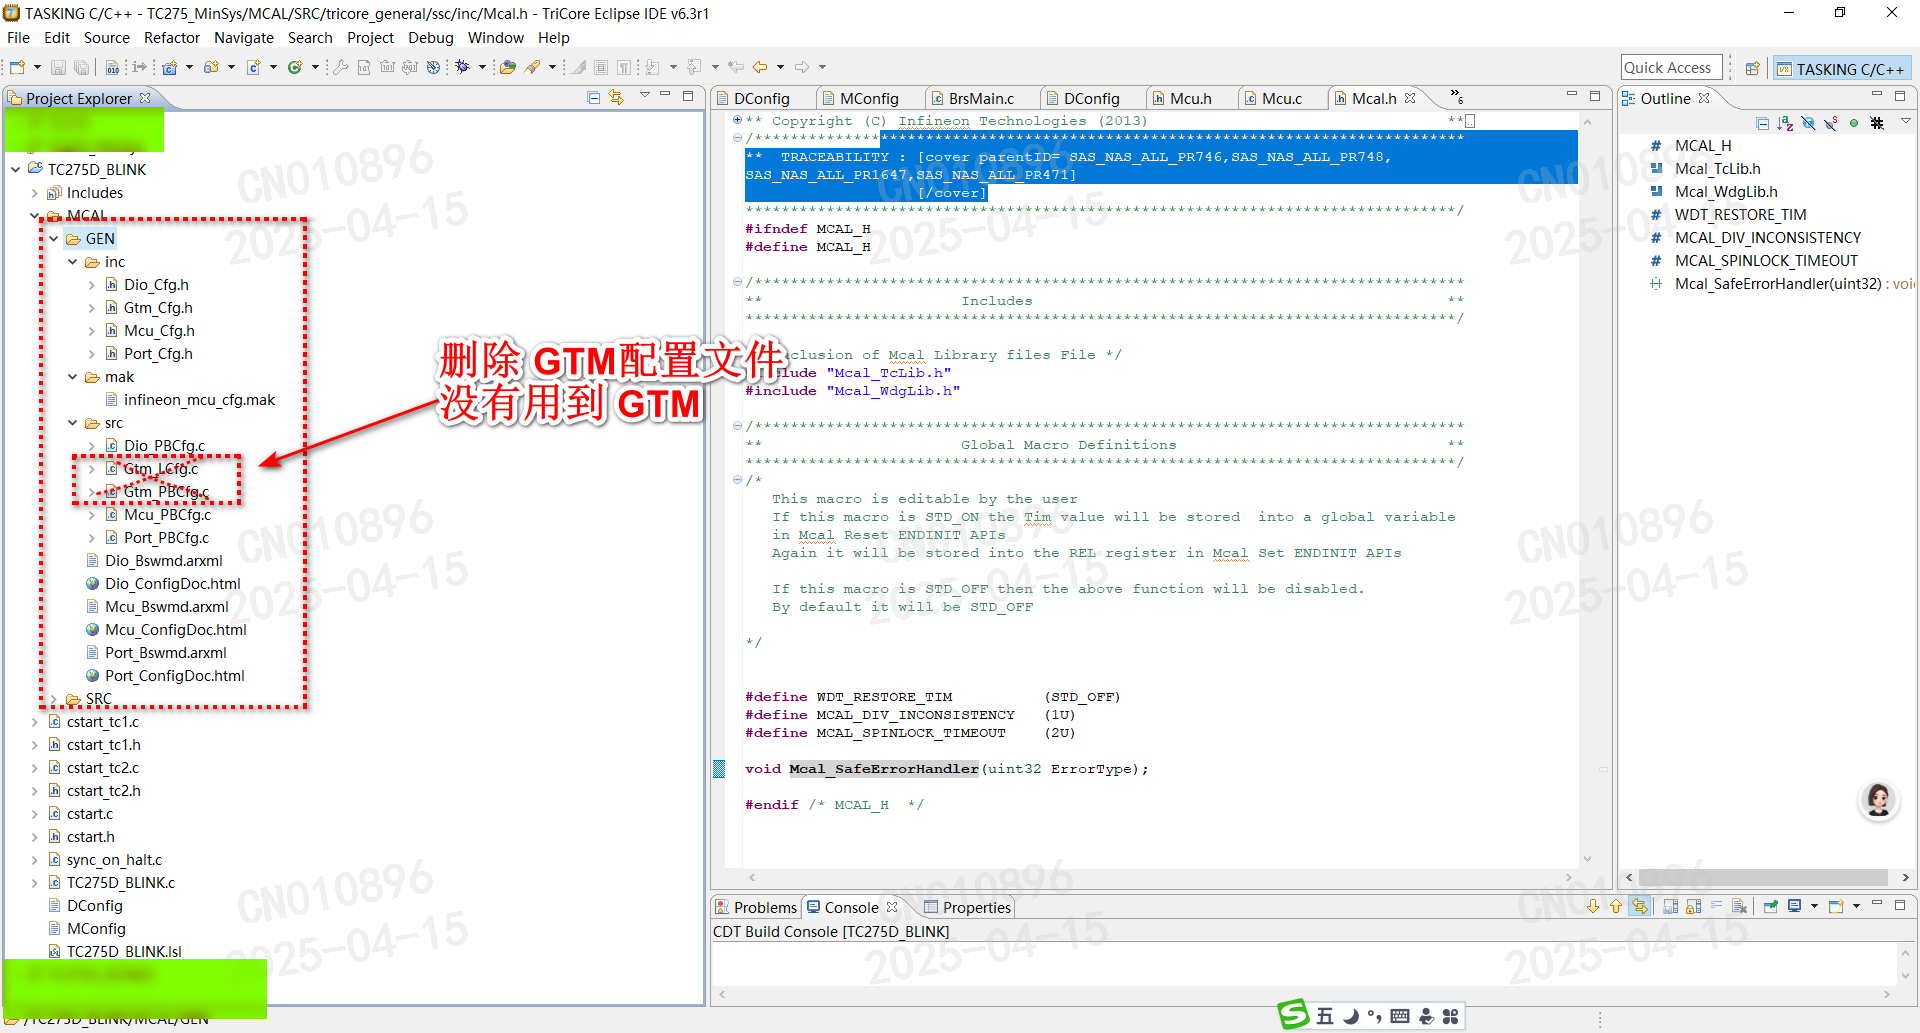Screen dimensions: 1920x1033
Task: Click the Open Console window icon
Action: tap(1836, 906)
